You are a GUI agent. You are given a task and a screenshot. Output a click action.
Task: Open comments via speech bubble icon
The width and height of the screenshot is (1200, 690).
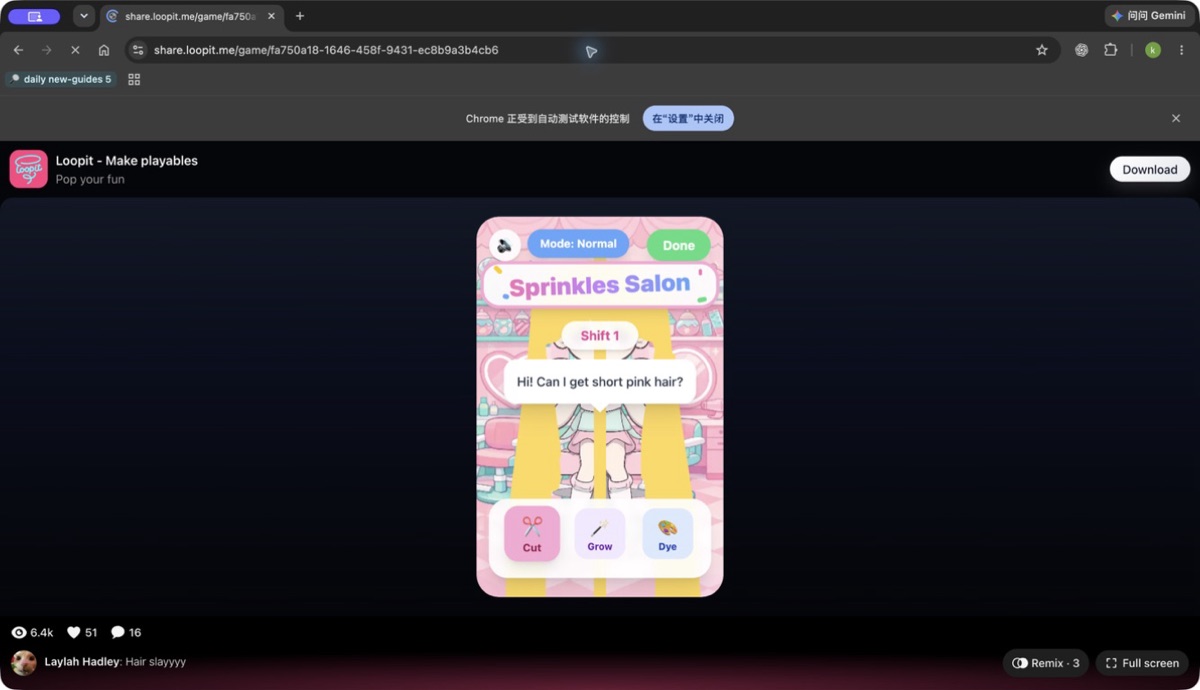click(x=118, y=633)
